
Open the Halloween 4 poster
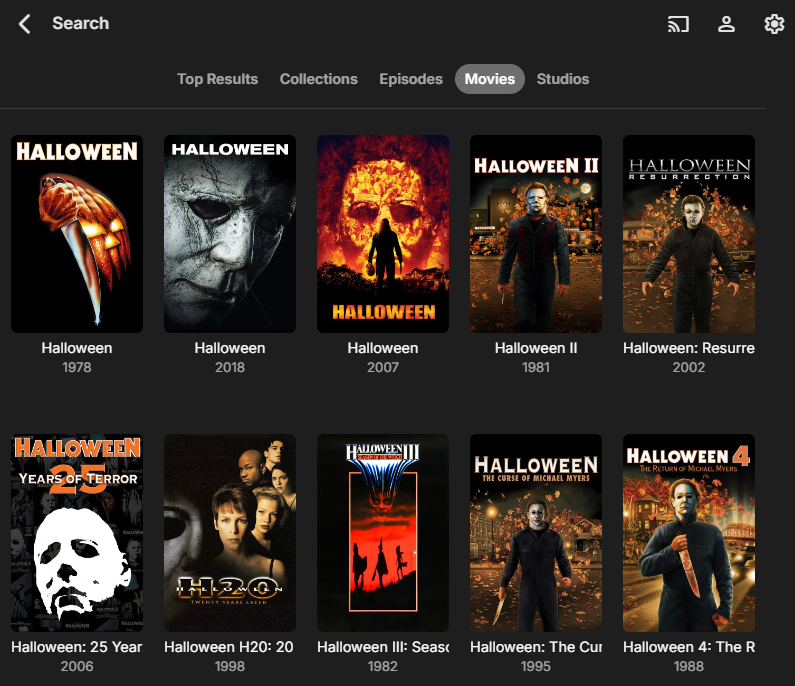pos(689,533)
